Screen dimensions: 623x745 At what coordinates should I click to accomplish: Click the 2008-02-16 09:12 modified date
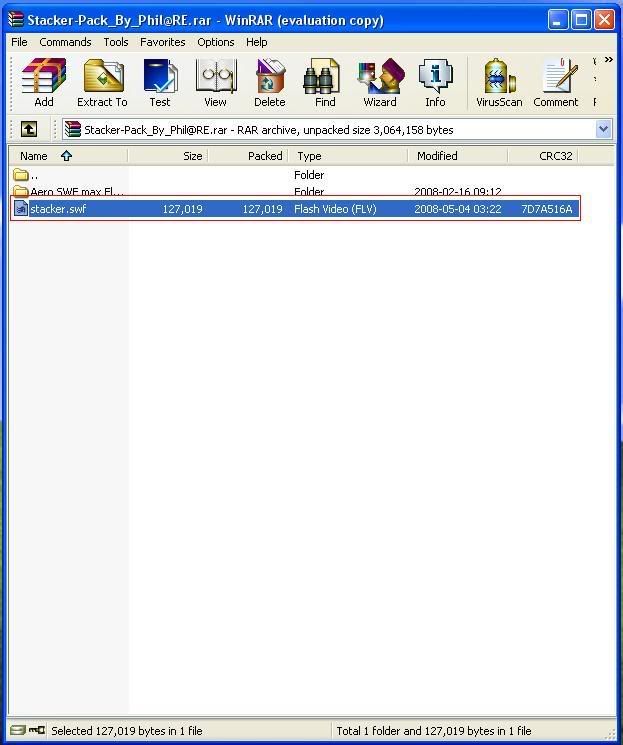point(458,191)
